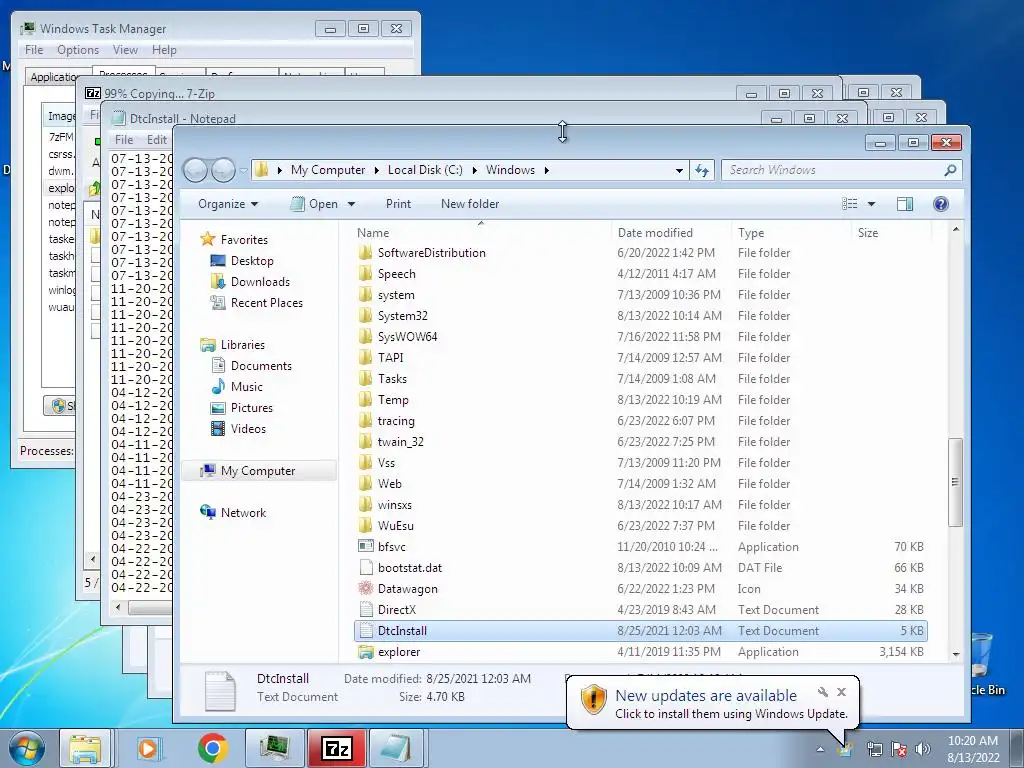Open the recent pages dropdown beside Forward

click(x=243, y=171)
